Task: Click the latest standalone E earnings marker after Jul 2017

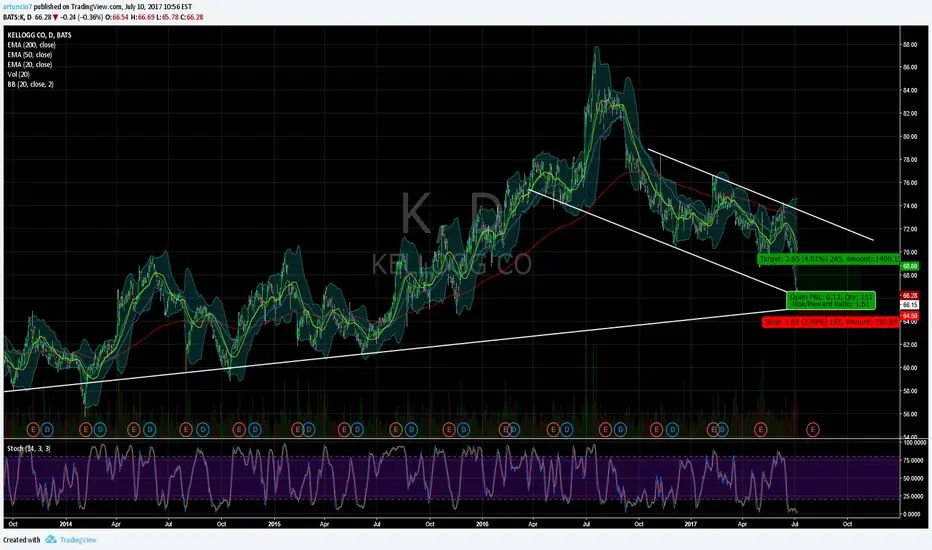Action: pos(813,429)
